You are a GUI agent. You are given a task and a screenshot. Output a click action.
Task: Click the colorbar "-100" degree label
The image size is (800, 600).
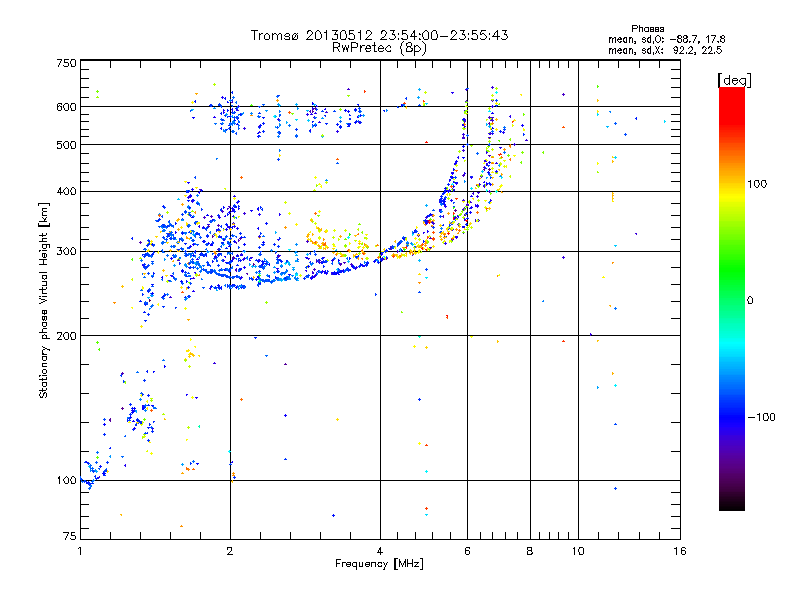tap(761, 417)
